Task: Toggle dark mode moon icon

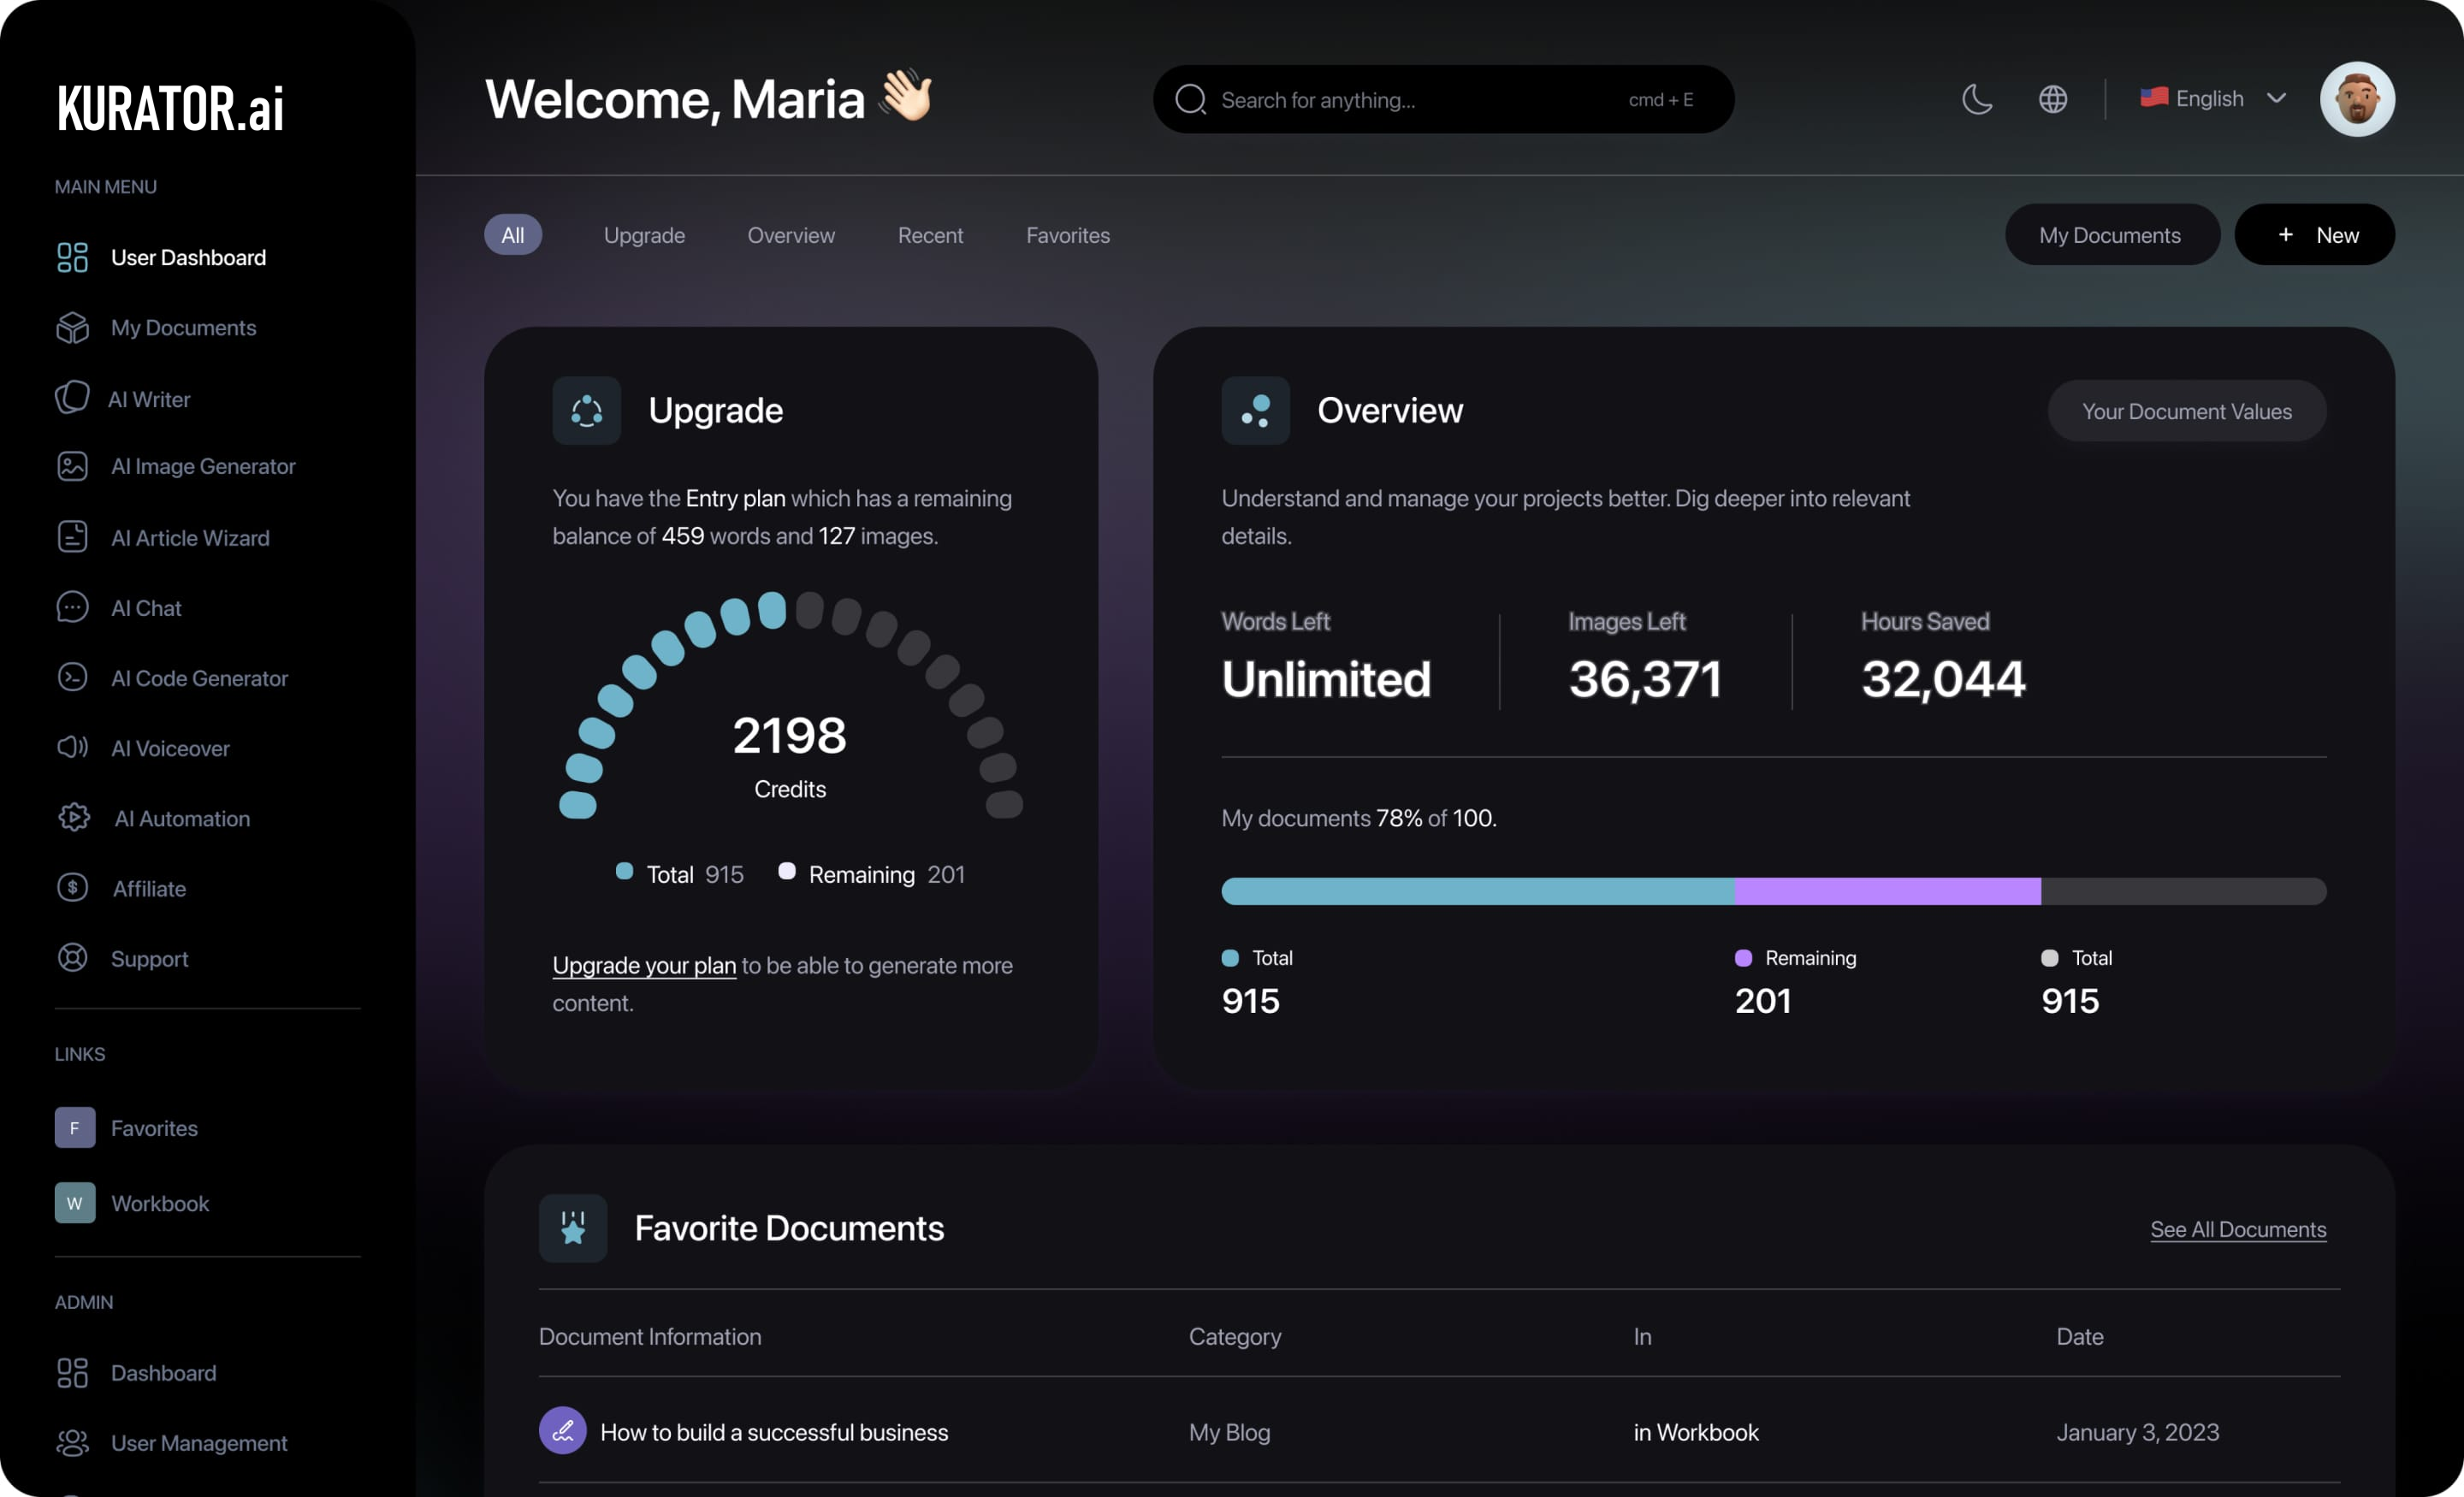Action: (x=1976, y=97)
